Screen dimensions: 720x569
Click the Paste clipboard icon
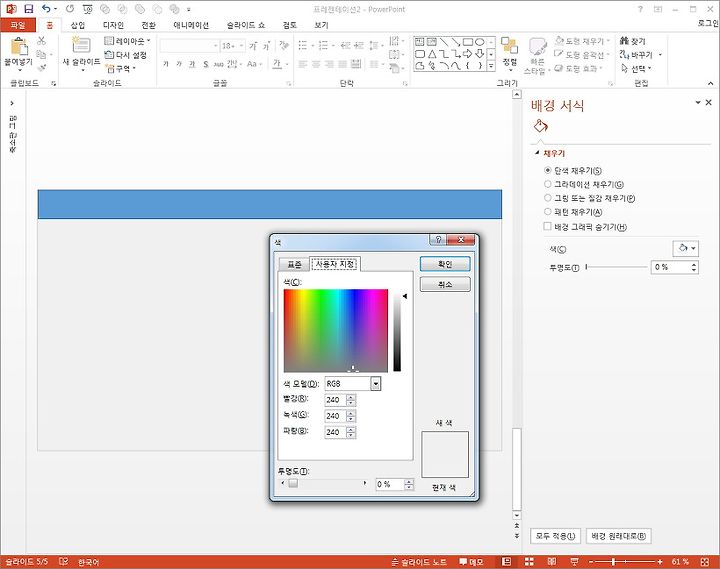(19, 47)
